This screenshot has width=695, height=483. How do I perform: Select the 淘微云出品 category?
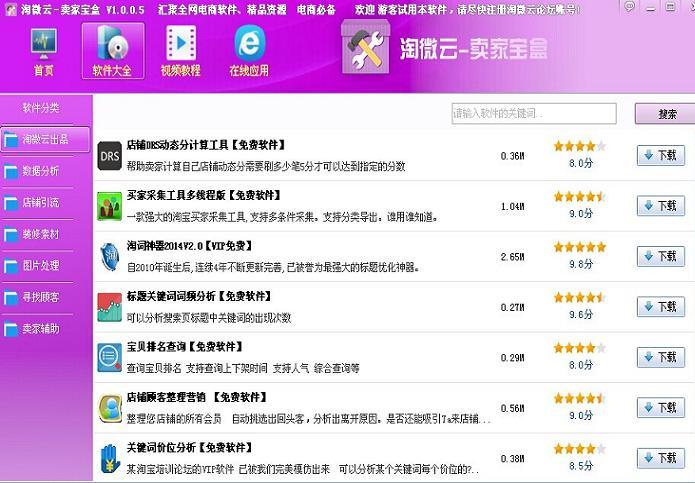(45, 140)
